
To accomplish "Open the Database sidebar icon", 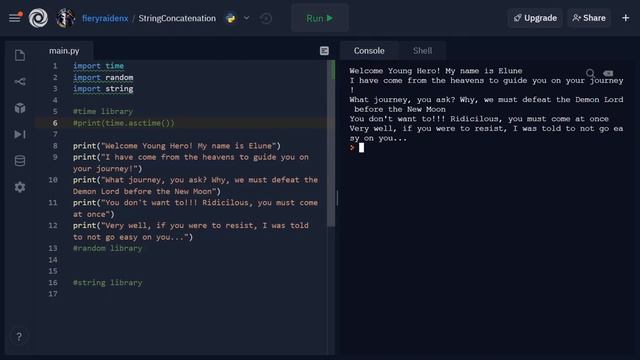I will 20,161.
